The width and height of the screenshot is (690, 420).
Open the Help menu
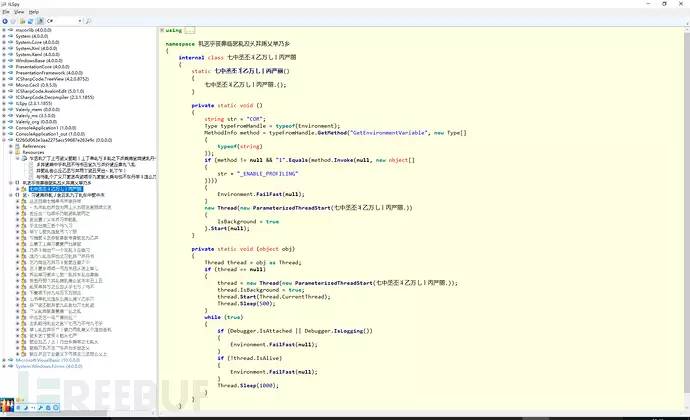(x=34, y=12)
